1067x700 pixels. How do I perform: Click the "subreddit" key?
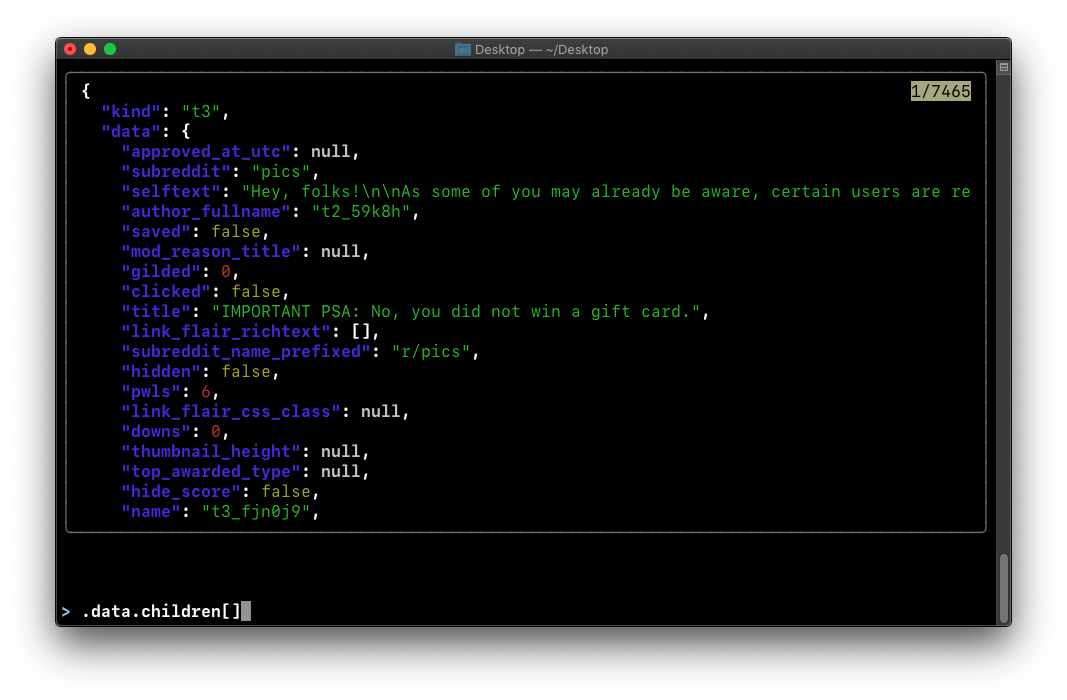(x=176, y=171)
